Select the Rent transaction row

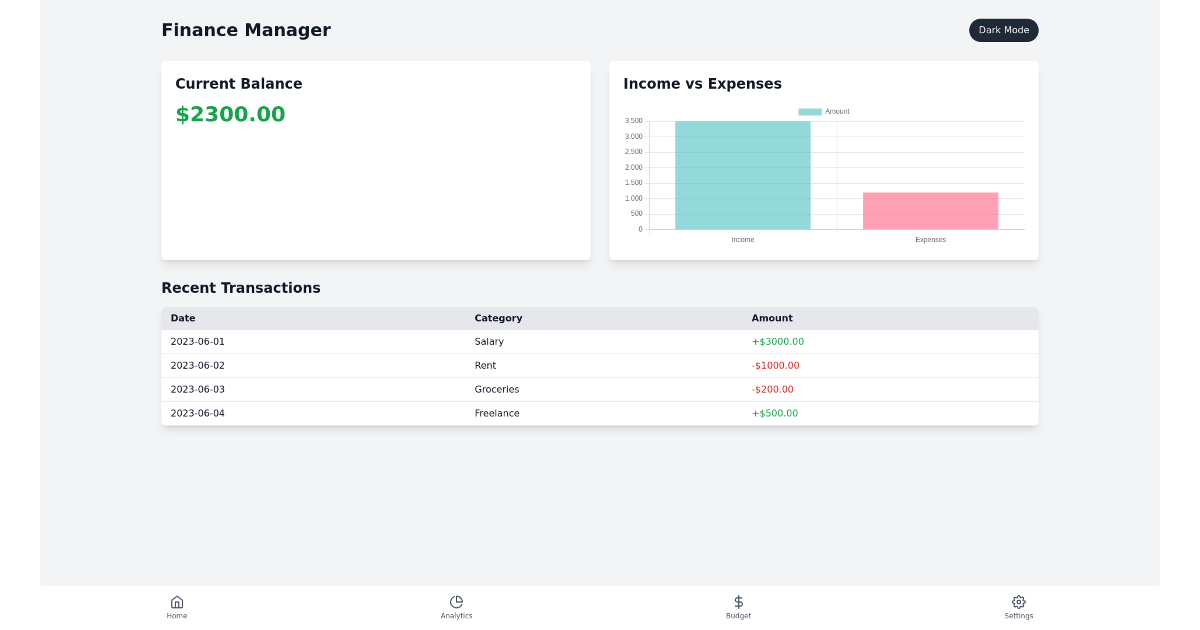(x=600, y=365)
